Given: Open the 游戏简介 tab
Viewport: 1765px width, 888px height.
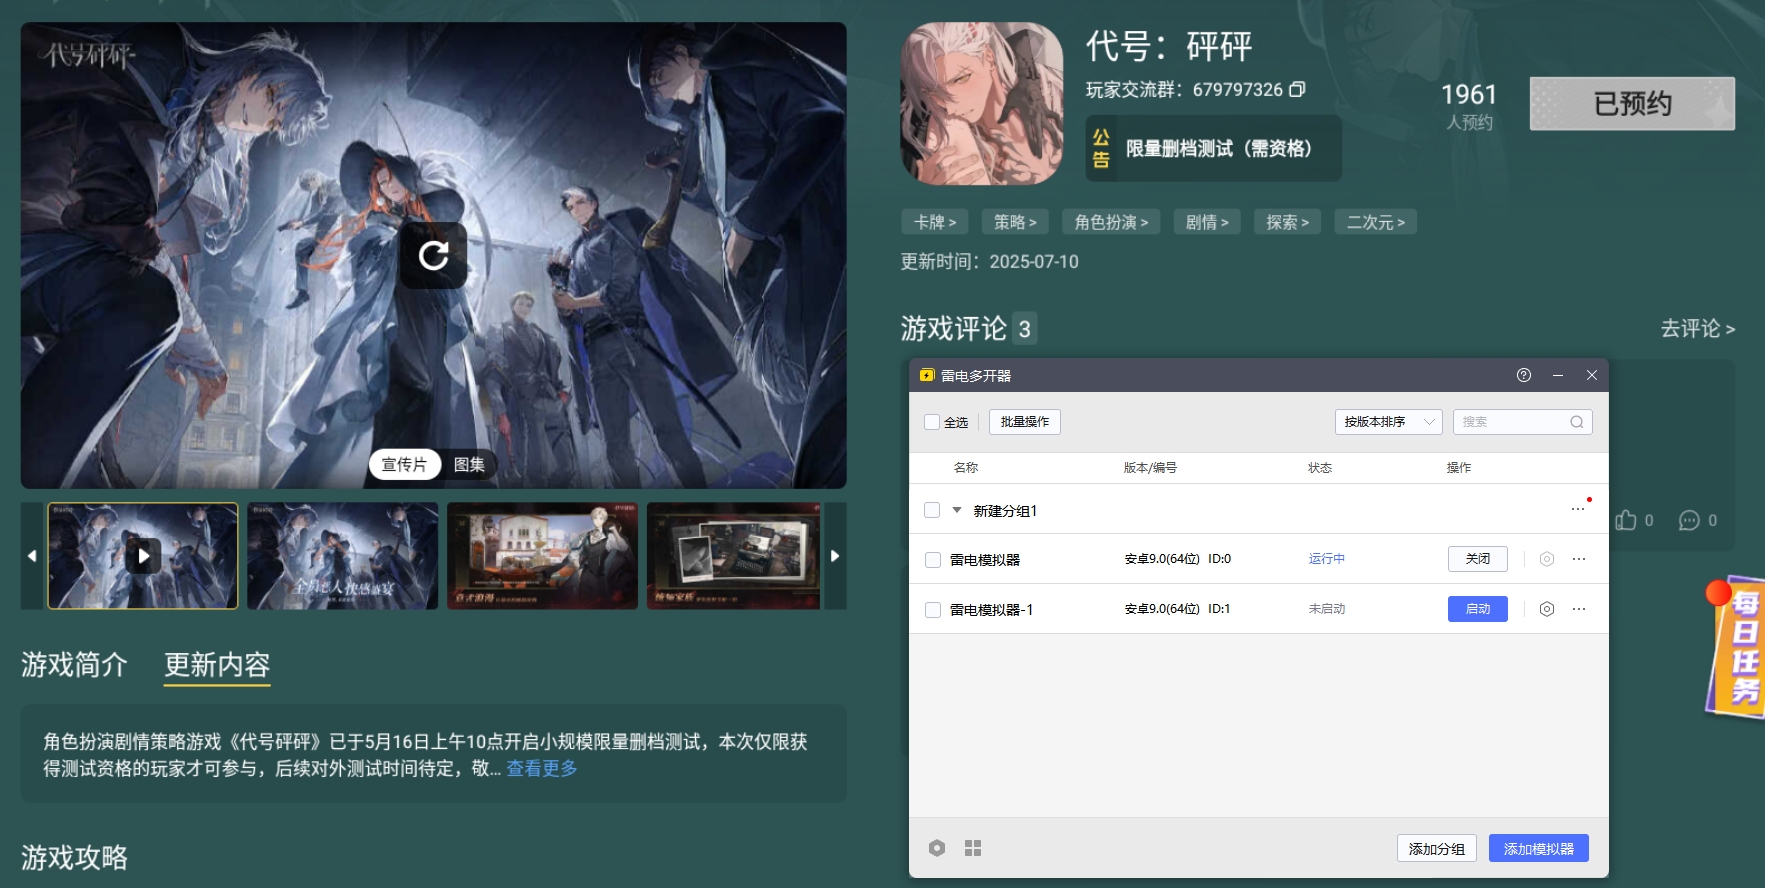Looking at the screenshot, I should (x=74, y=665).
